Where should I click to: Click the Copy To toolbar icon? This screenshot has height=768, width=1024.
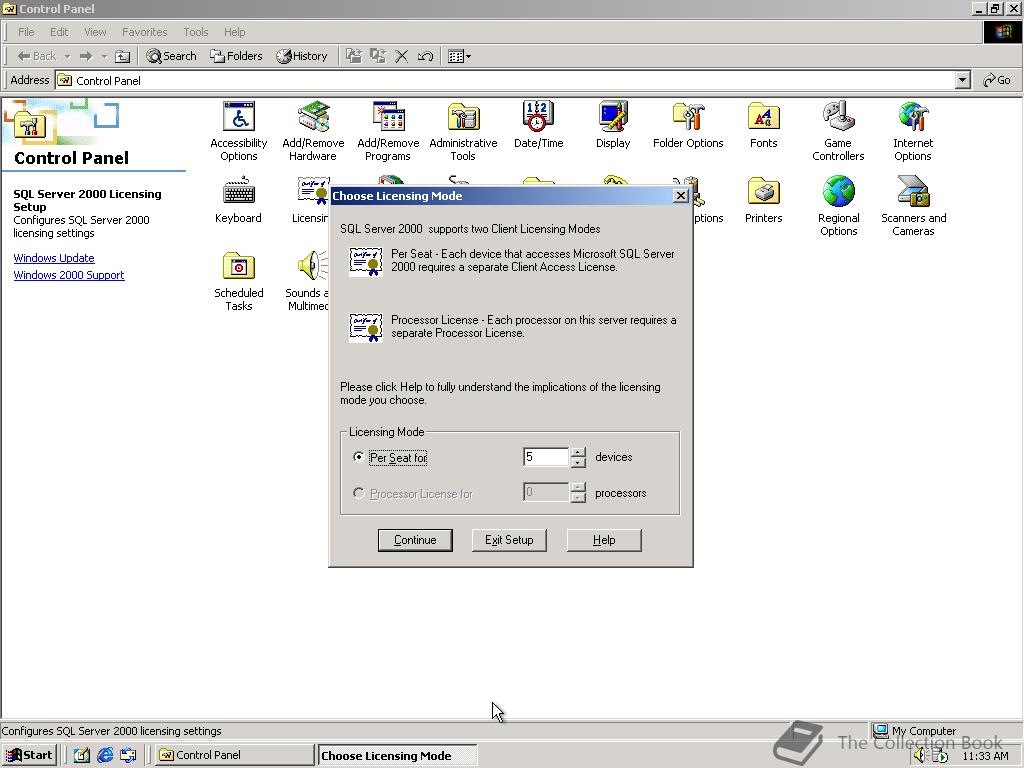(377, 56)
